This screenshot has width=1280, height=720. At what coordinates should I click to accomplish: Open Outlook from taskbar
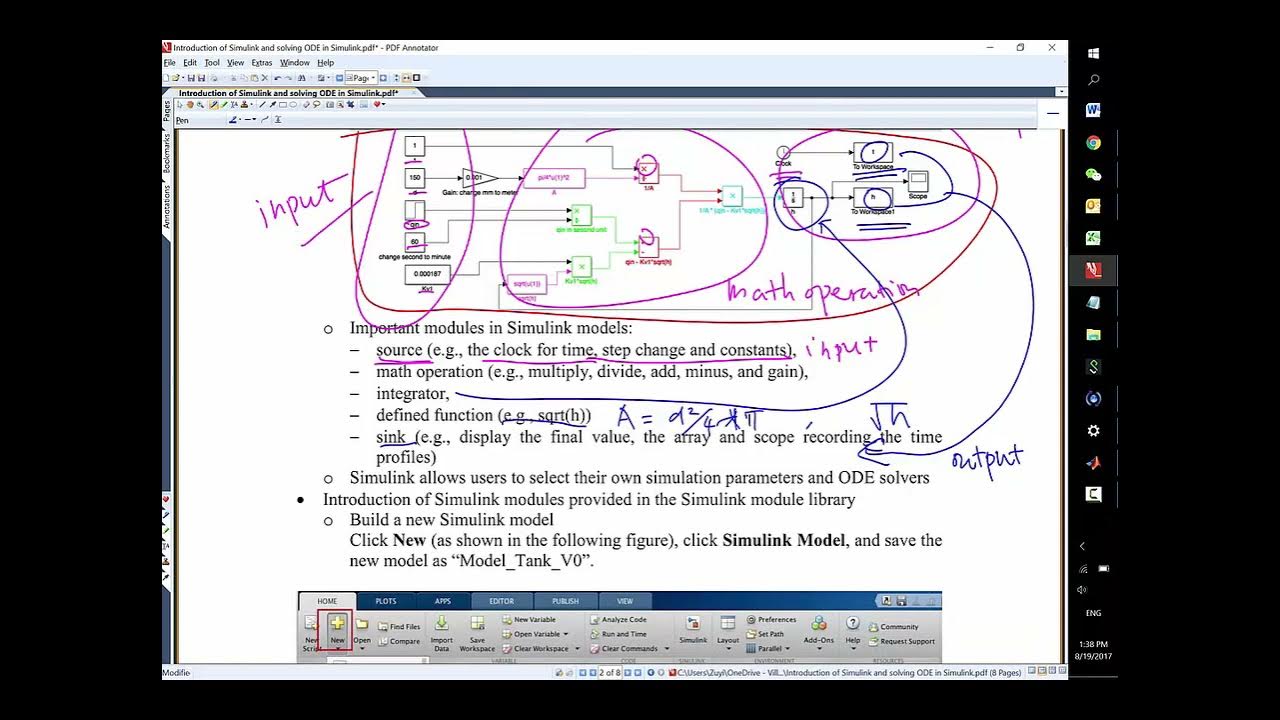(1093, 206)
